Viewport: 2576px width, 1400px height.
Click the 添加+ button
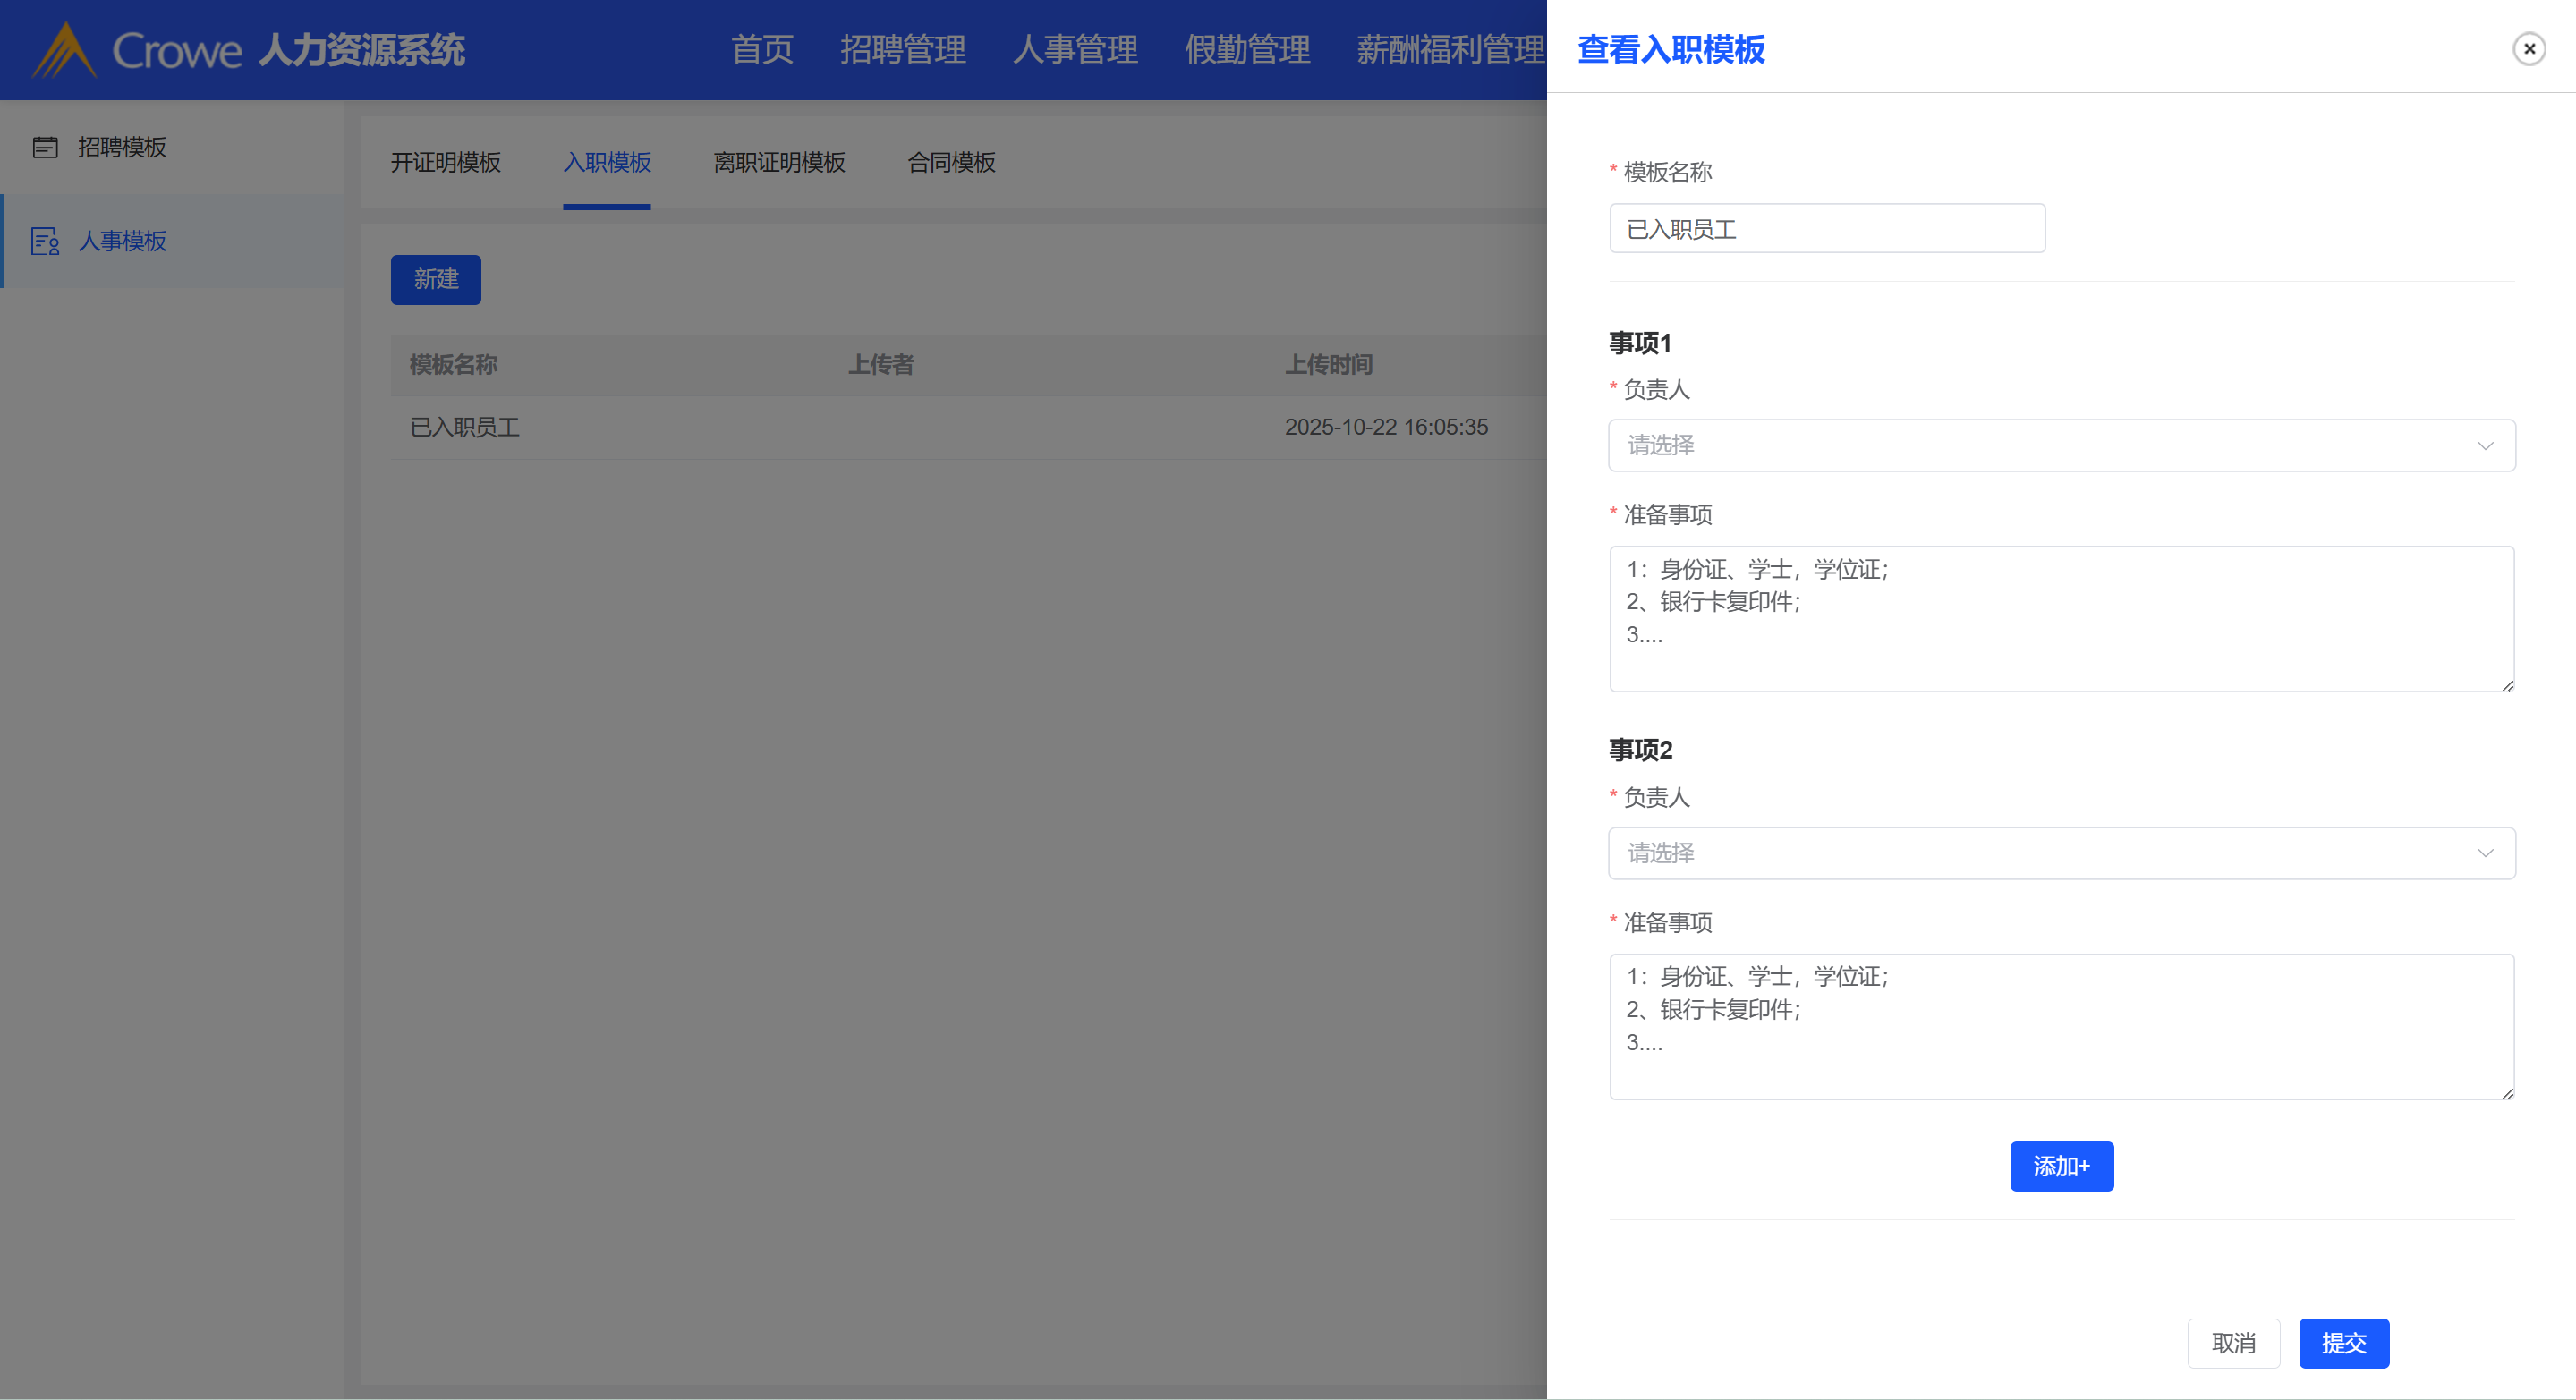(2061, 1166)
